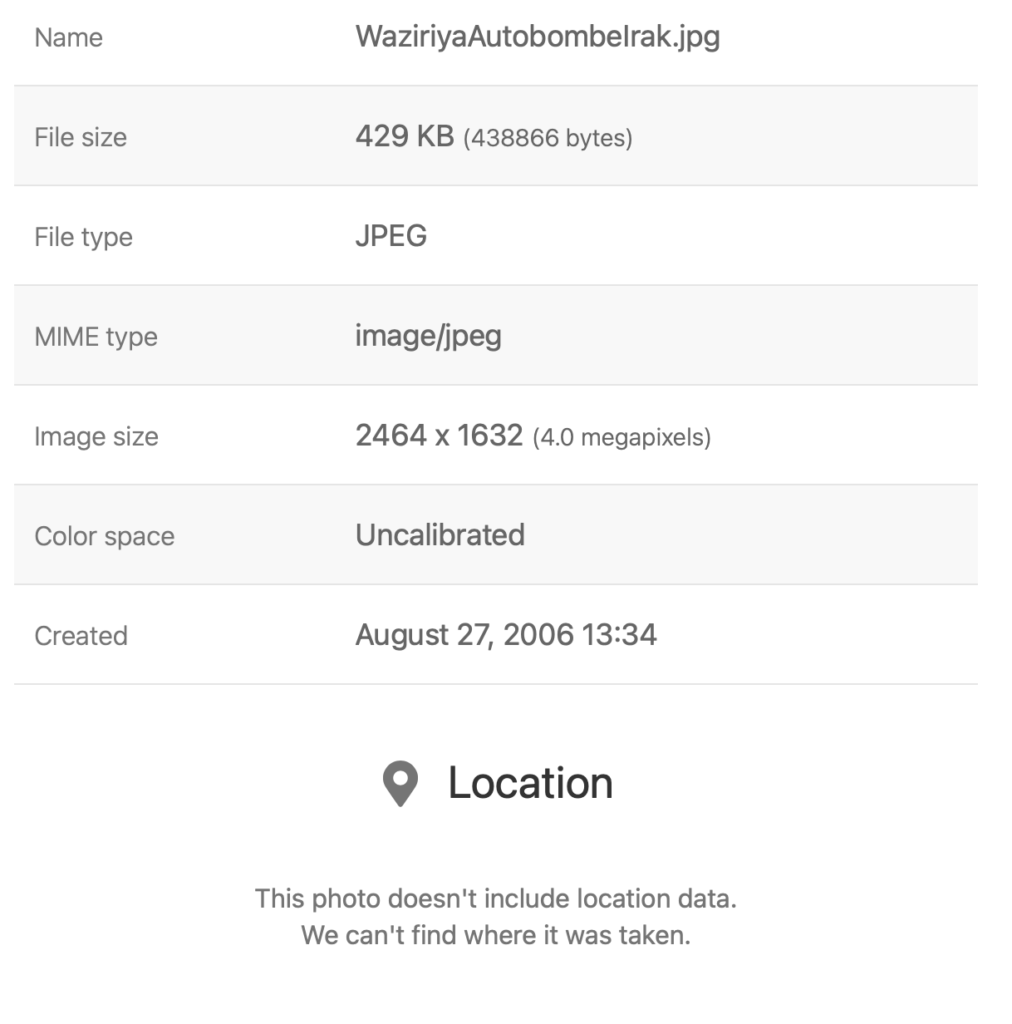This screenshot has width=1012, height=1024.
Task: Click the 2464 x 1632 dimensions value
Action: [x=439, y=435]
